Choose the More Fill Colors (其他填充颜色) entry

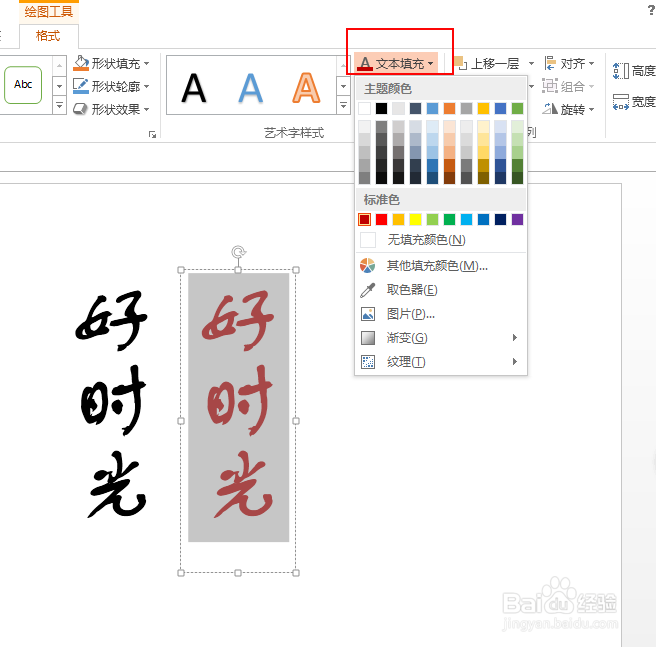441,266
